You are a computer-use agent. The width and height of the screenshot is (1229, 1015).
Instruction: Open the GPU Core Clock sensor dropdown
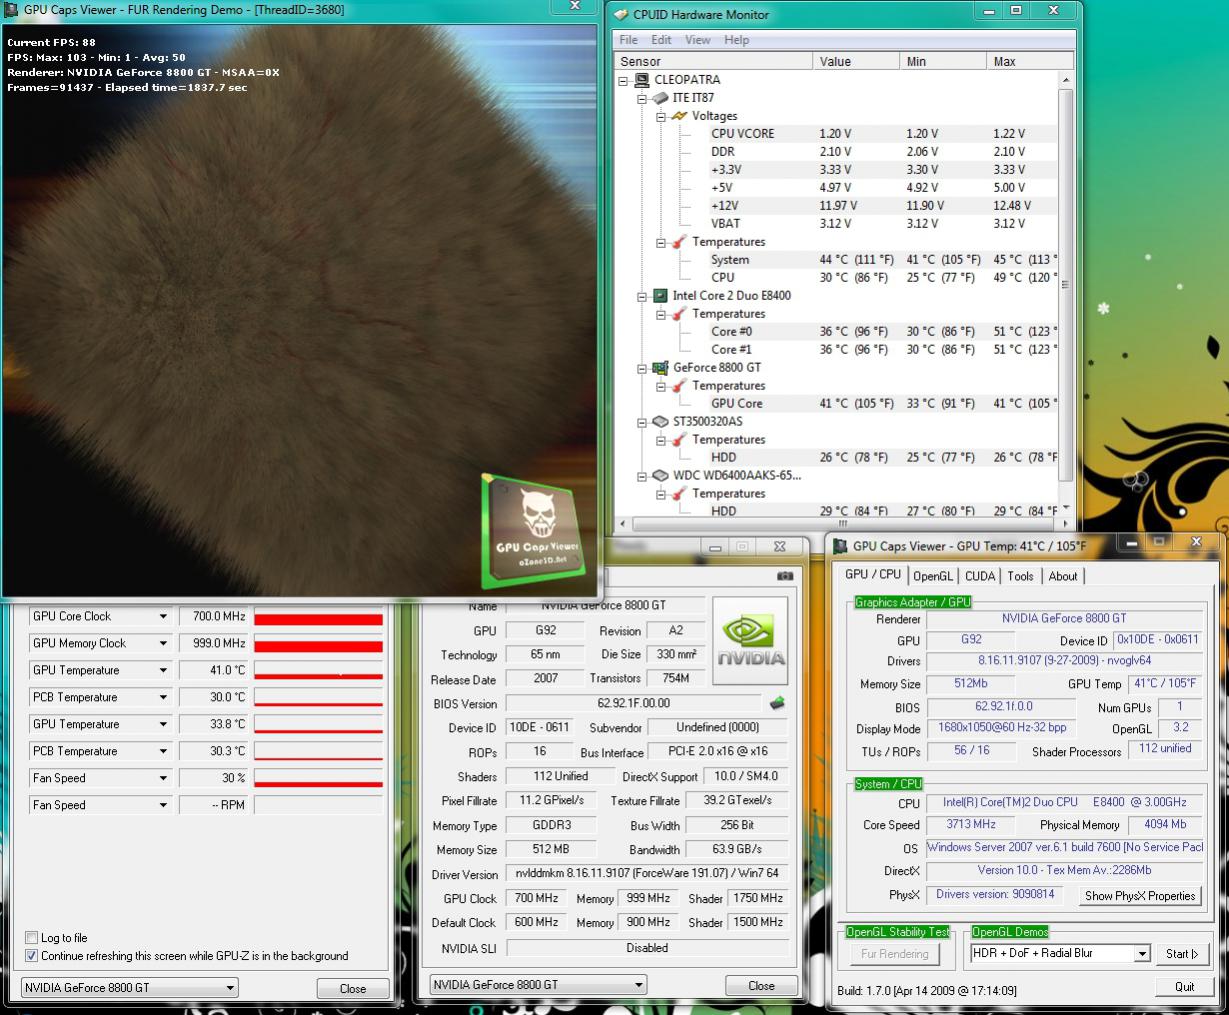pos(163,617)
